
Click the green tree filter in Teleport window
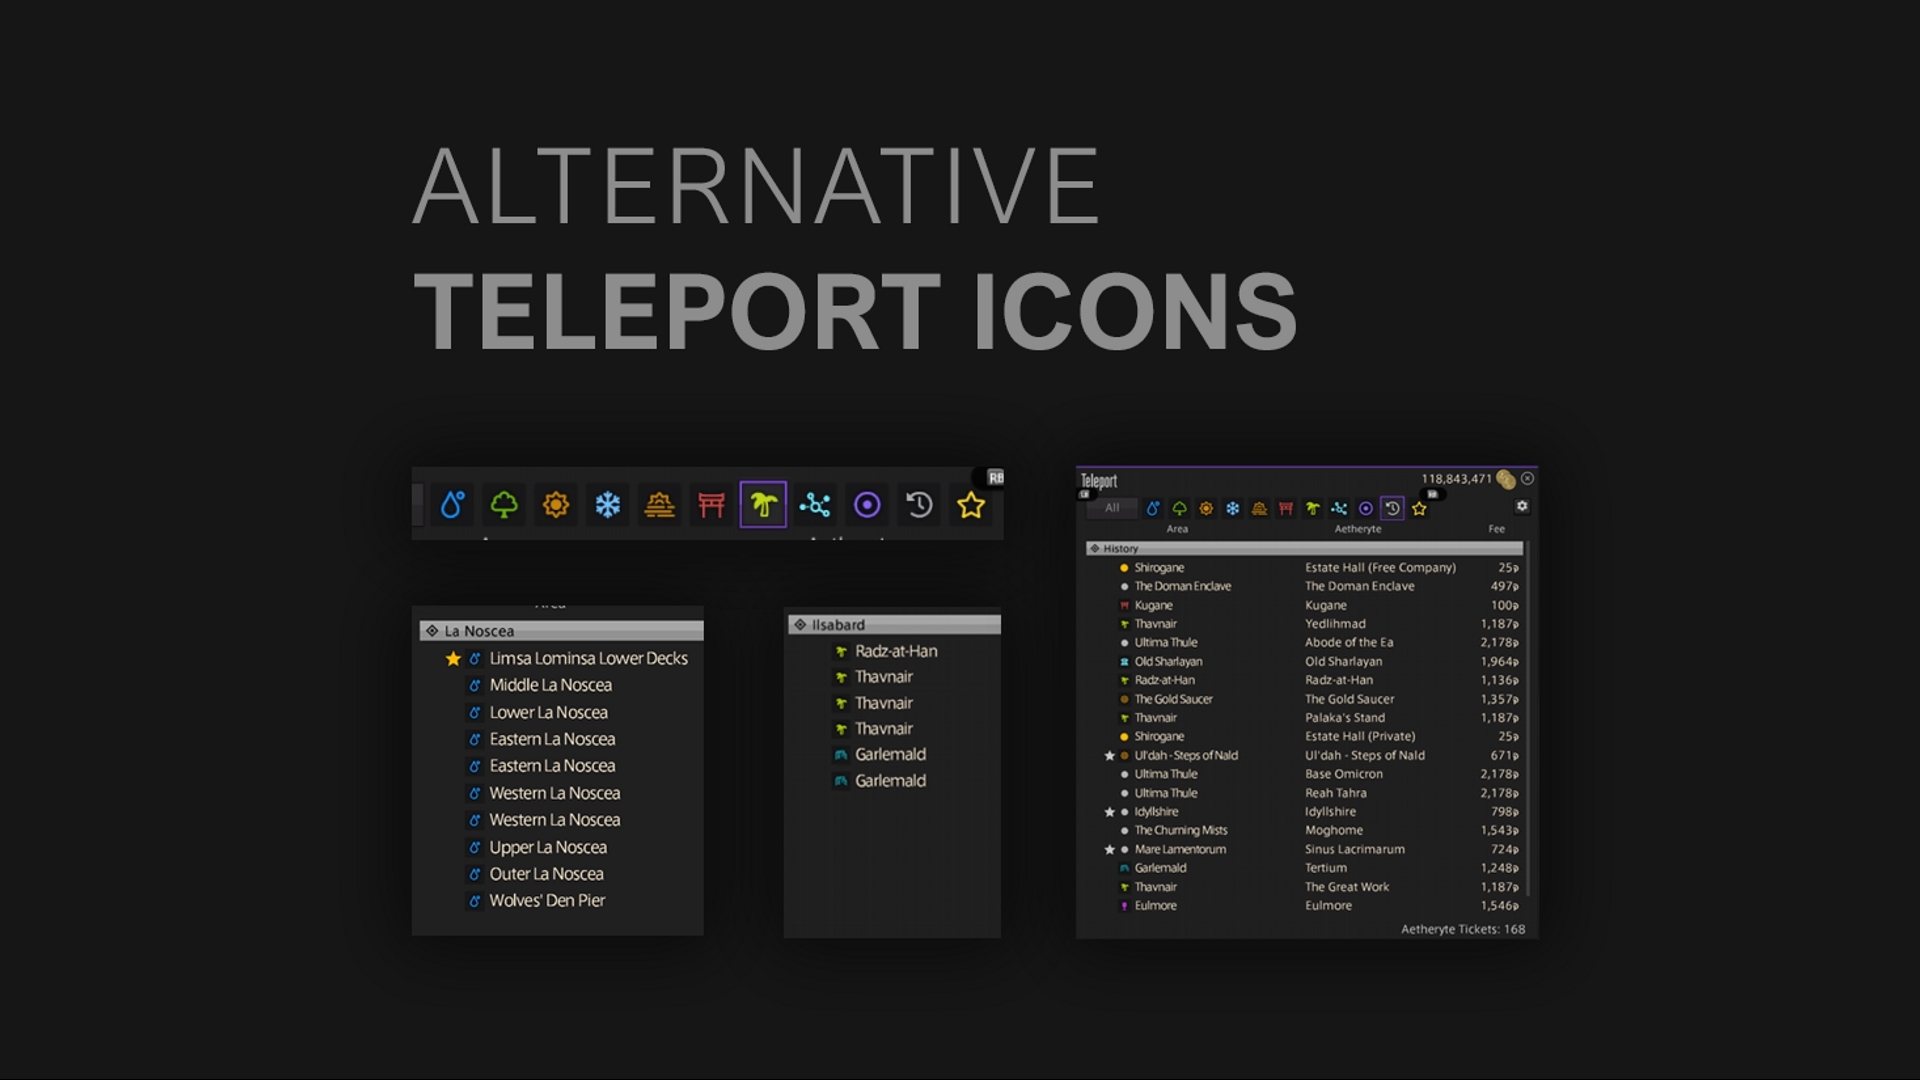click(1180, 508)
